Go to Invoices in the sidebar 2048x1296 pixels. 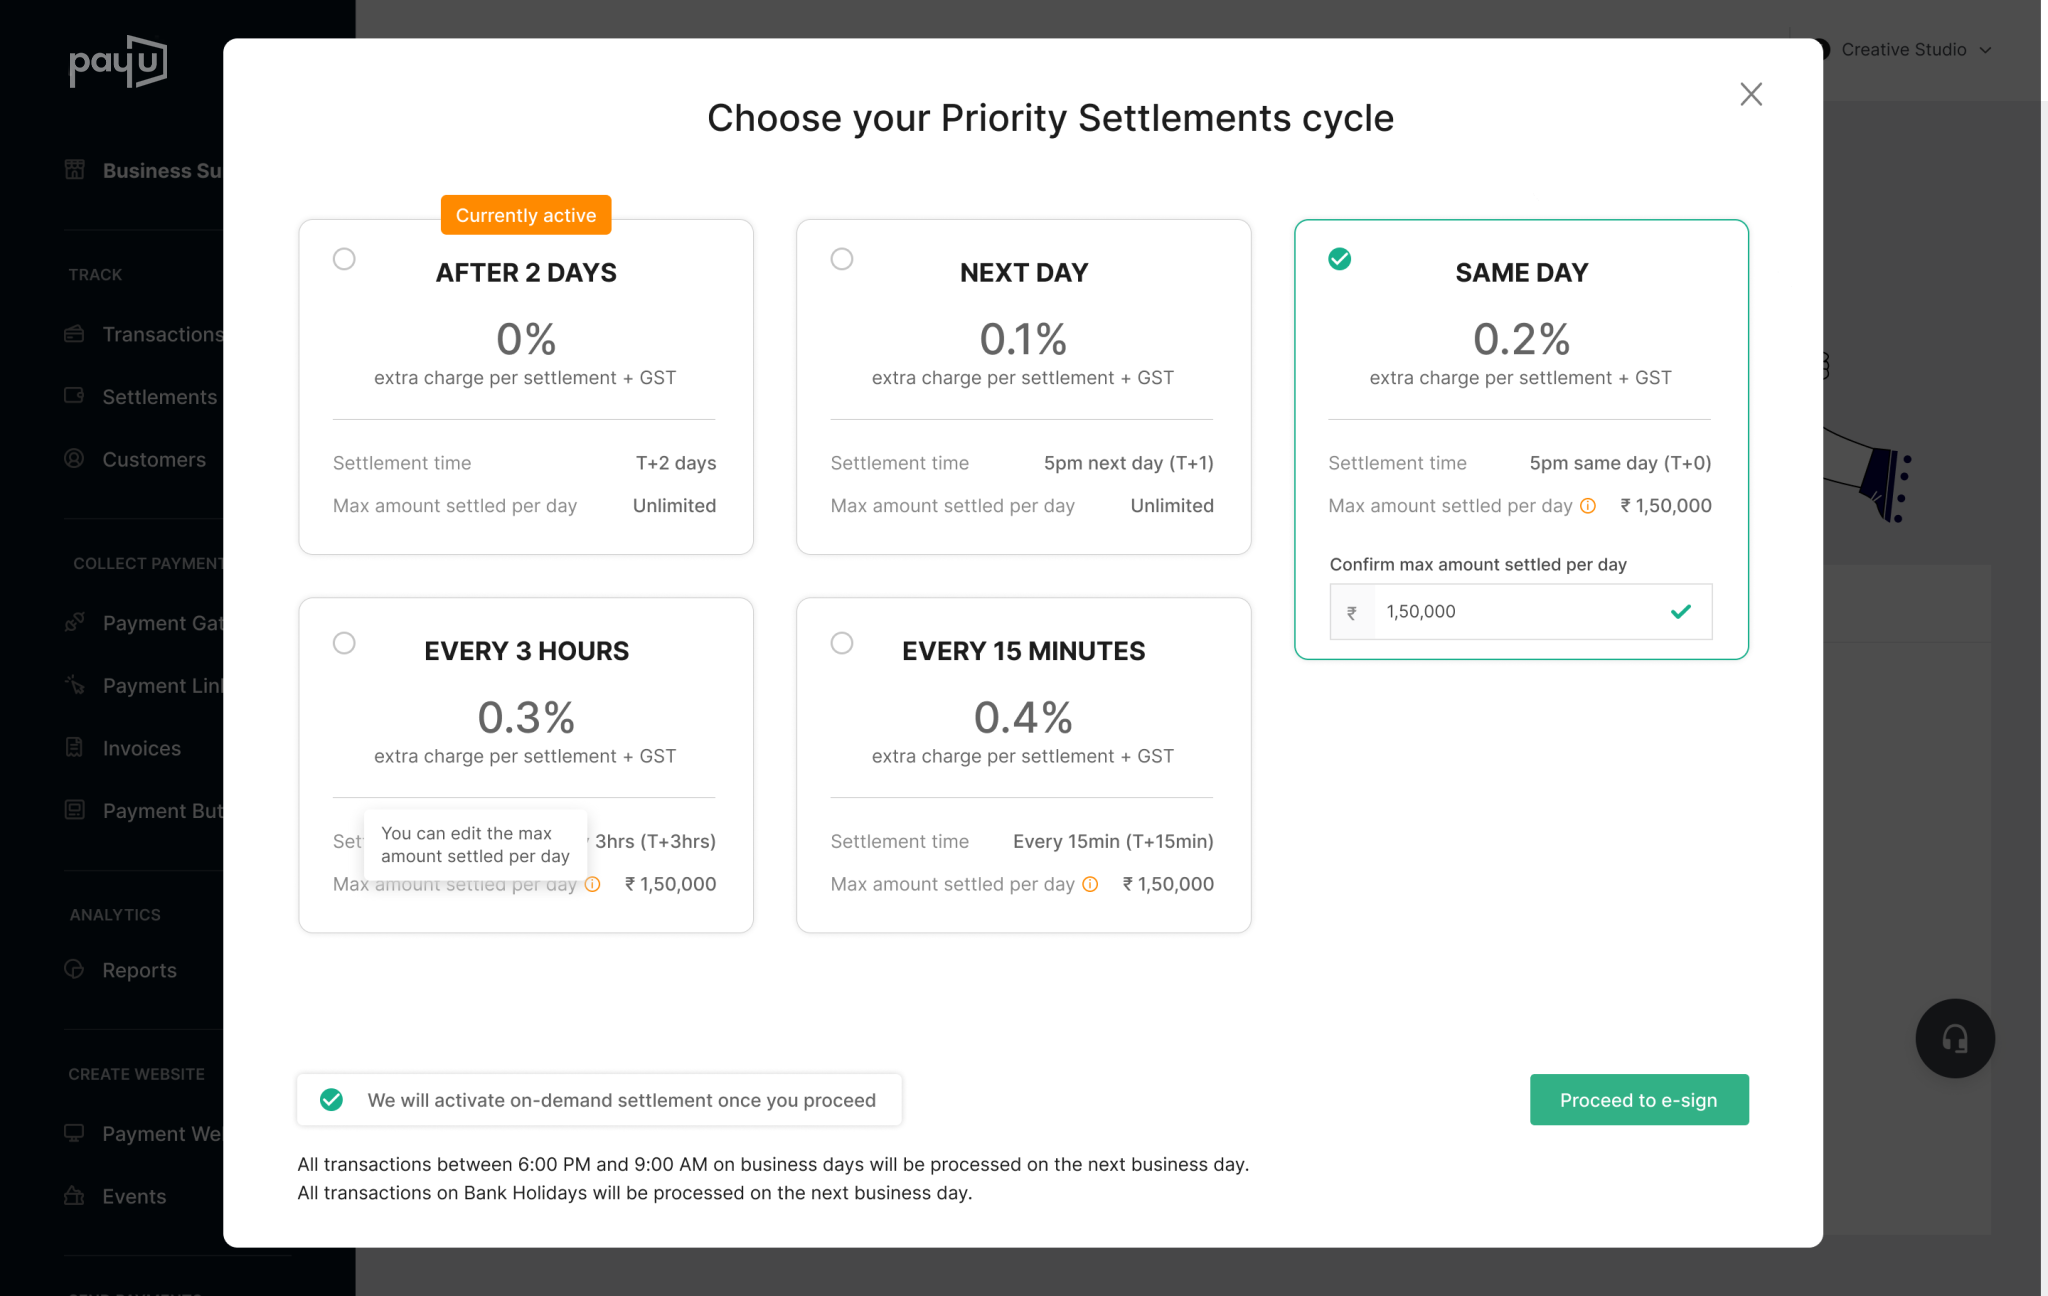tap(141, 748)
